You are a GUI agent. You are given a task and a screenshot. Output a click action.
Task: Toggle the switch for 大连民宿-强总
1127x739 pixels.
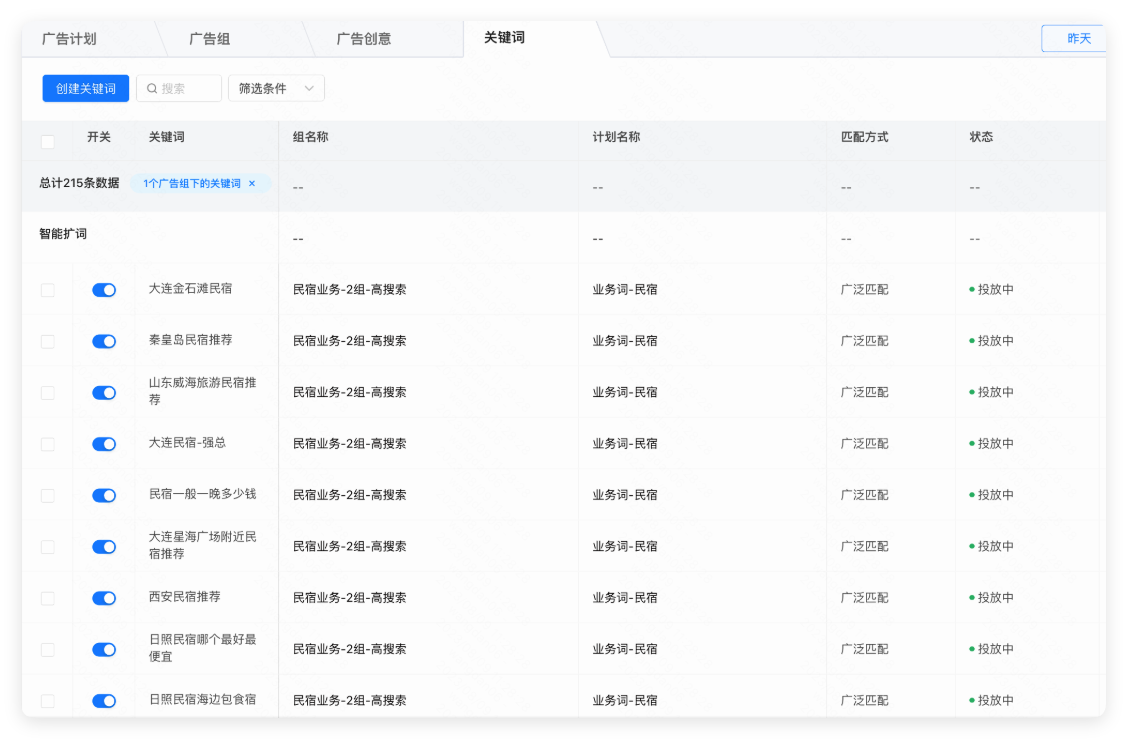click(104, 444)
